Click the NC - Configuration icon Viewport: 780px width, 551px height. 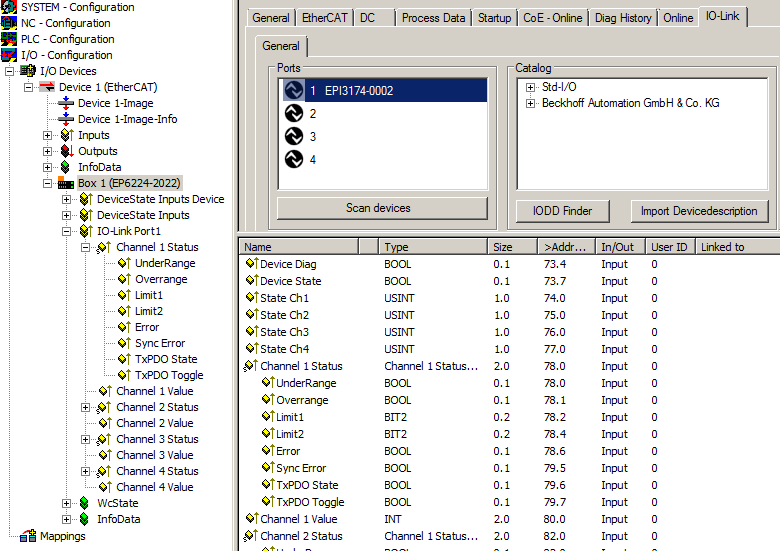click(8, 23)
